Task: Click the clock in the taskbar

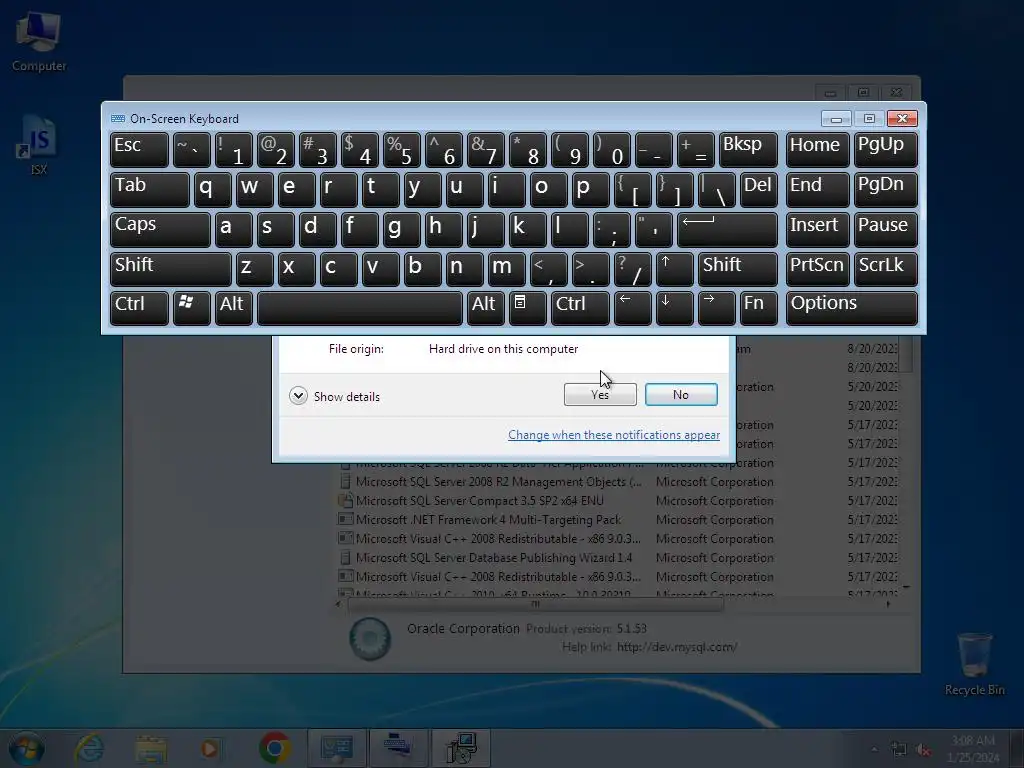Action: (x=973, y=749)
